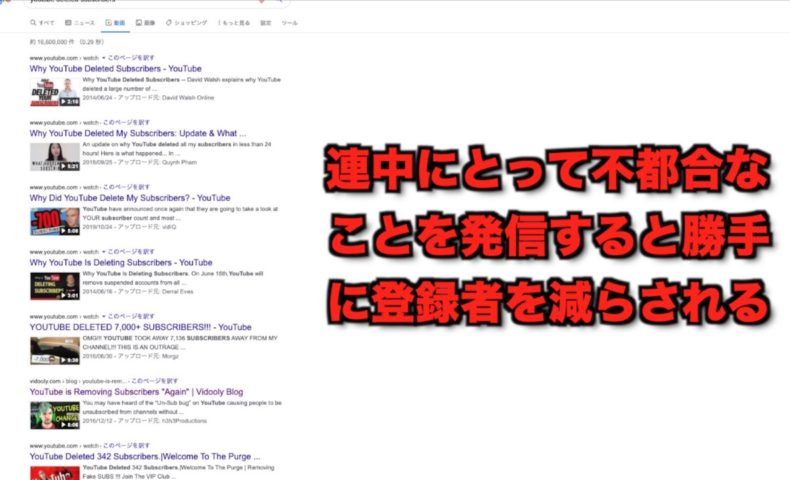The image size is (790, 480).
Task: Open the 設定 settings menu
Action: 265,22
